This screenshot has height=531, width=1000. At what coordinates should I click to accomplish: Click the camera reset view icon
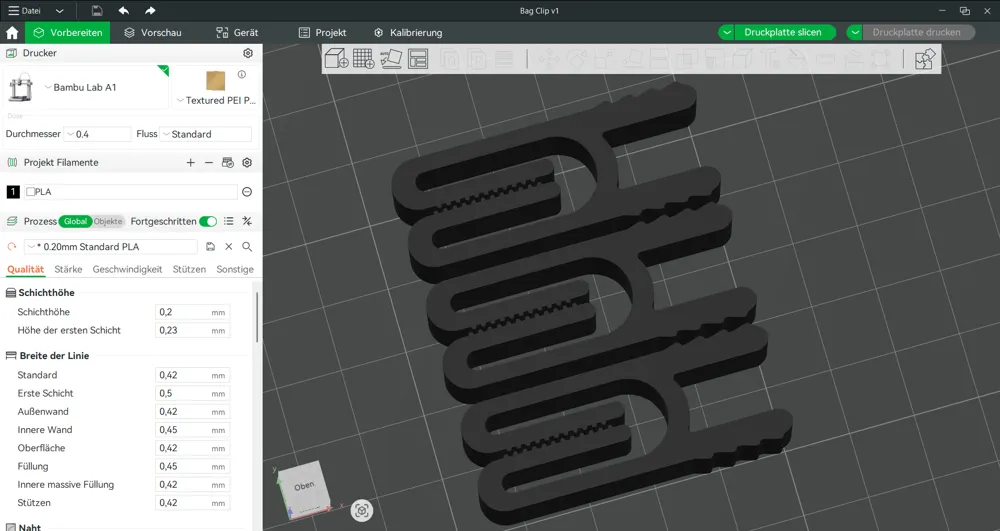pos(362,510)
